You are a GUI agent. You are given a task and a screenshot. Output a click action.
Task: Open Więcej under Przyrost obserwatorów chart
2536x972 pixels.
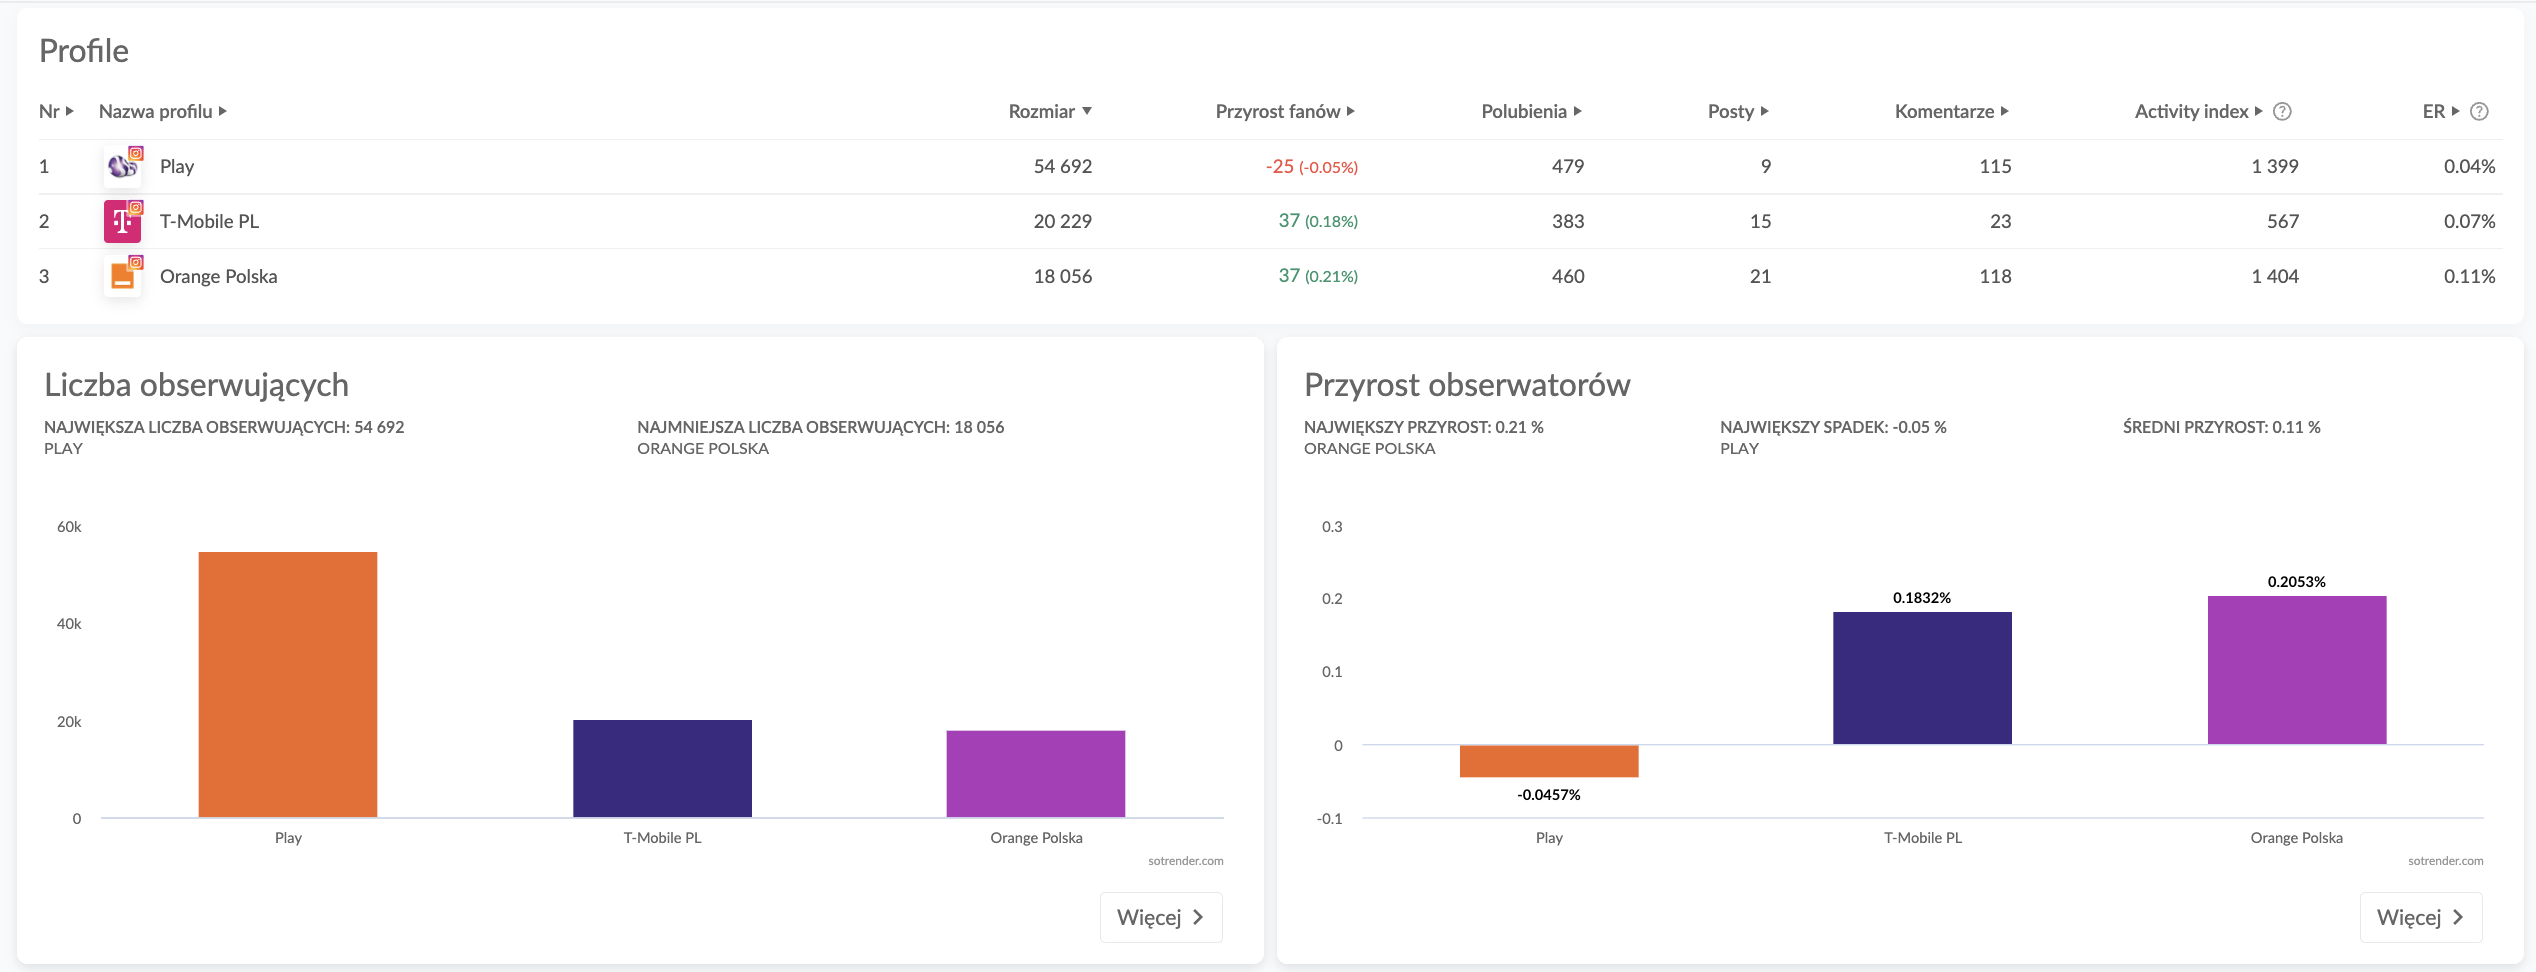point(2420,917)
